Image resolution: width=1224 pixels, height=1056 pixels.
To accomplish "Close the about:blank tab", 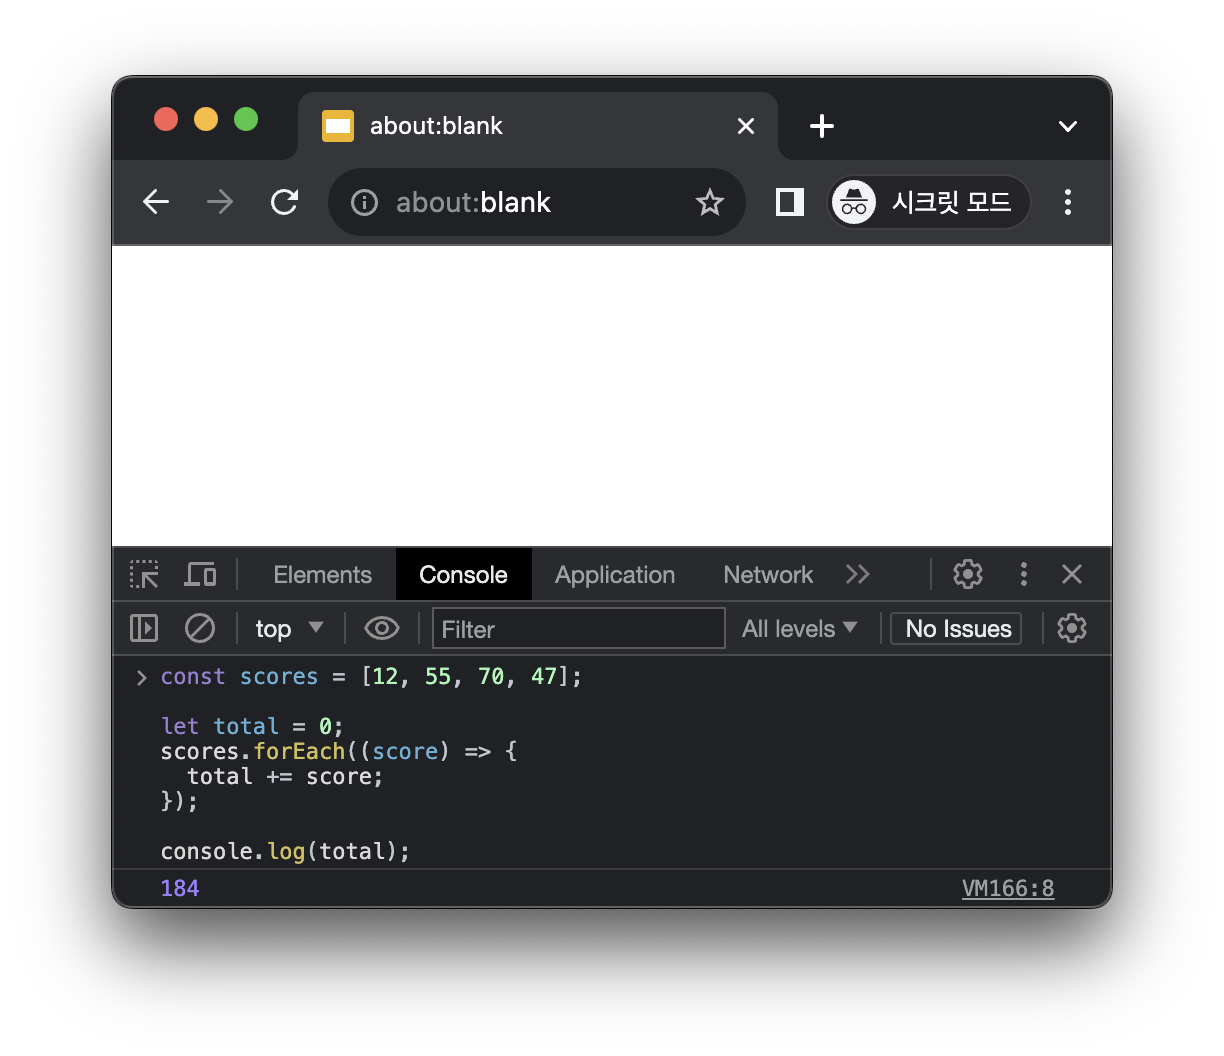I will coord(746,126).
